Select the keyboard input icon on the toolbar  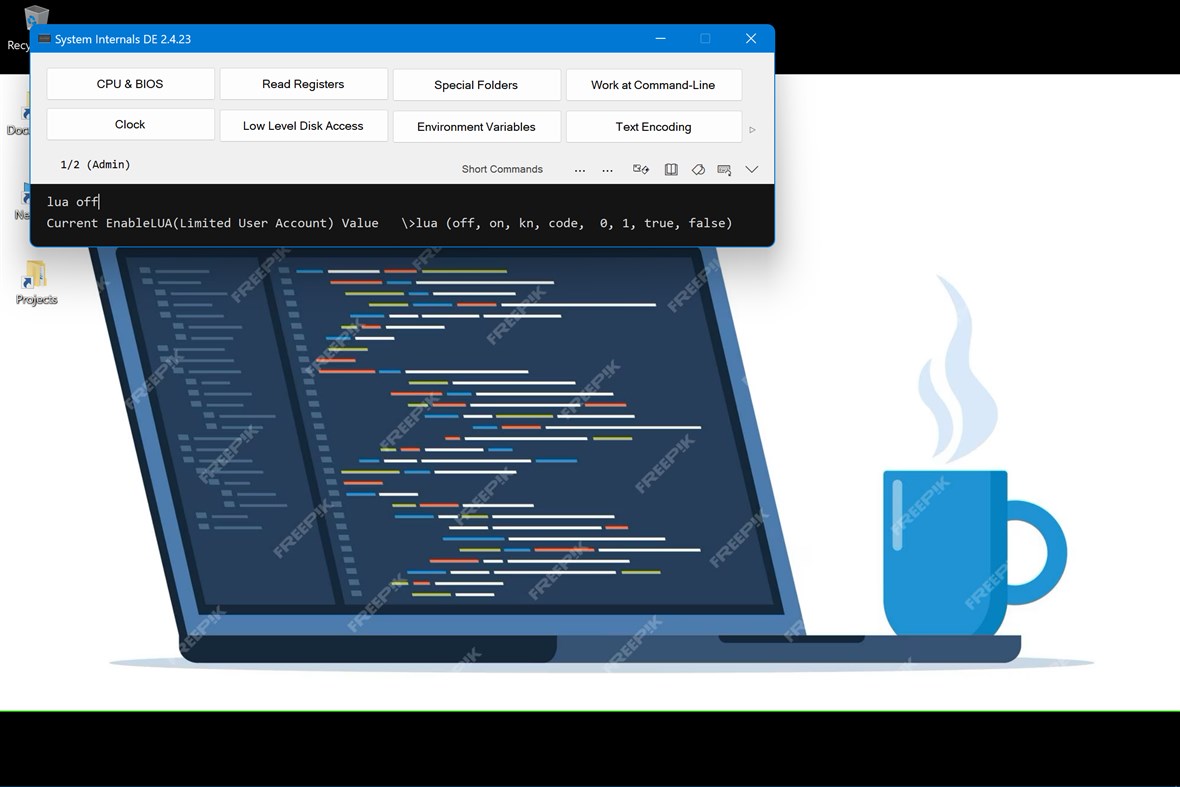click(724, 169)
